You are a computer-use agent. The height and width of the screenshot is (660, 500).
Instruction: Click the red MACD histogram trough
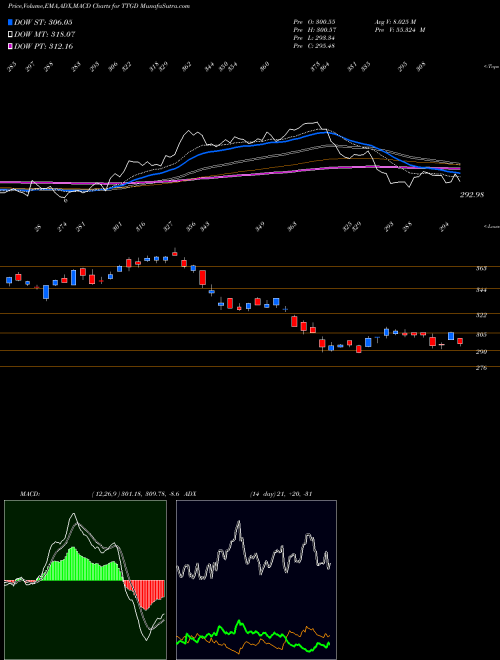pos(146,595)
